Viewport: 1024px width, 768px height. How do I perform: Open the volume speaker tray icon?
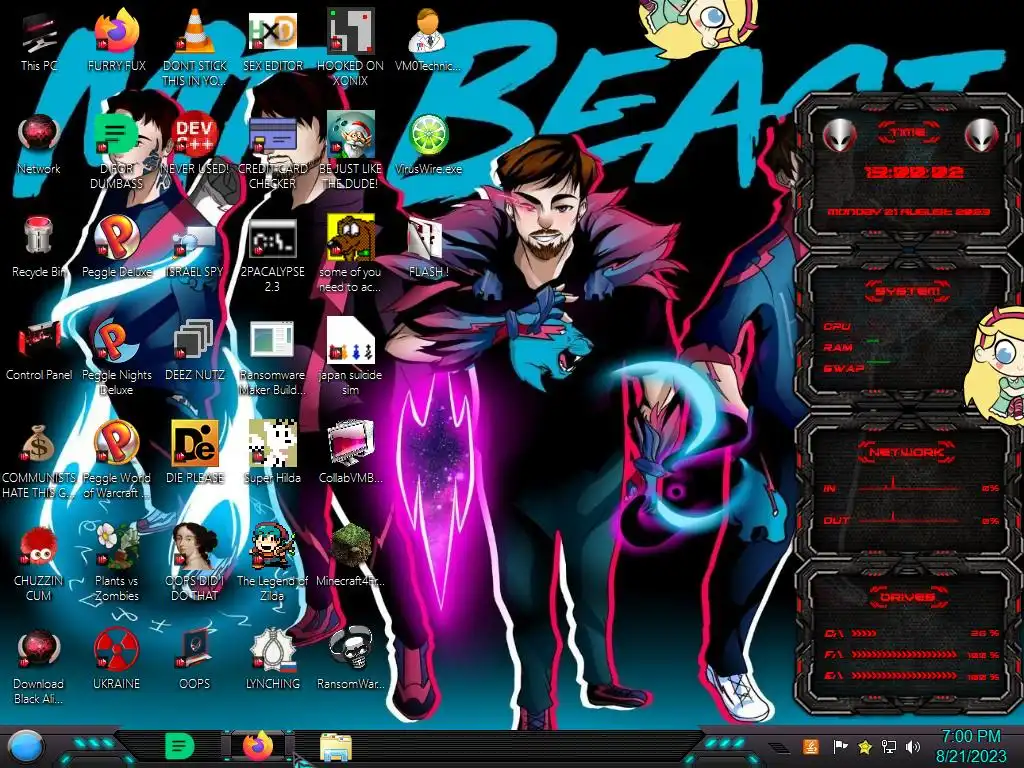[x=913, y=746]
